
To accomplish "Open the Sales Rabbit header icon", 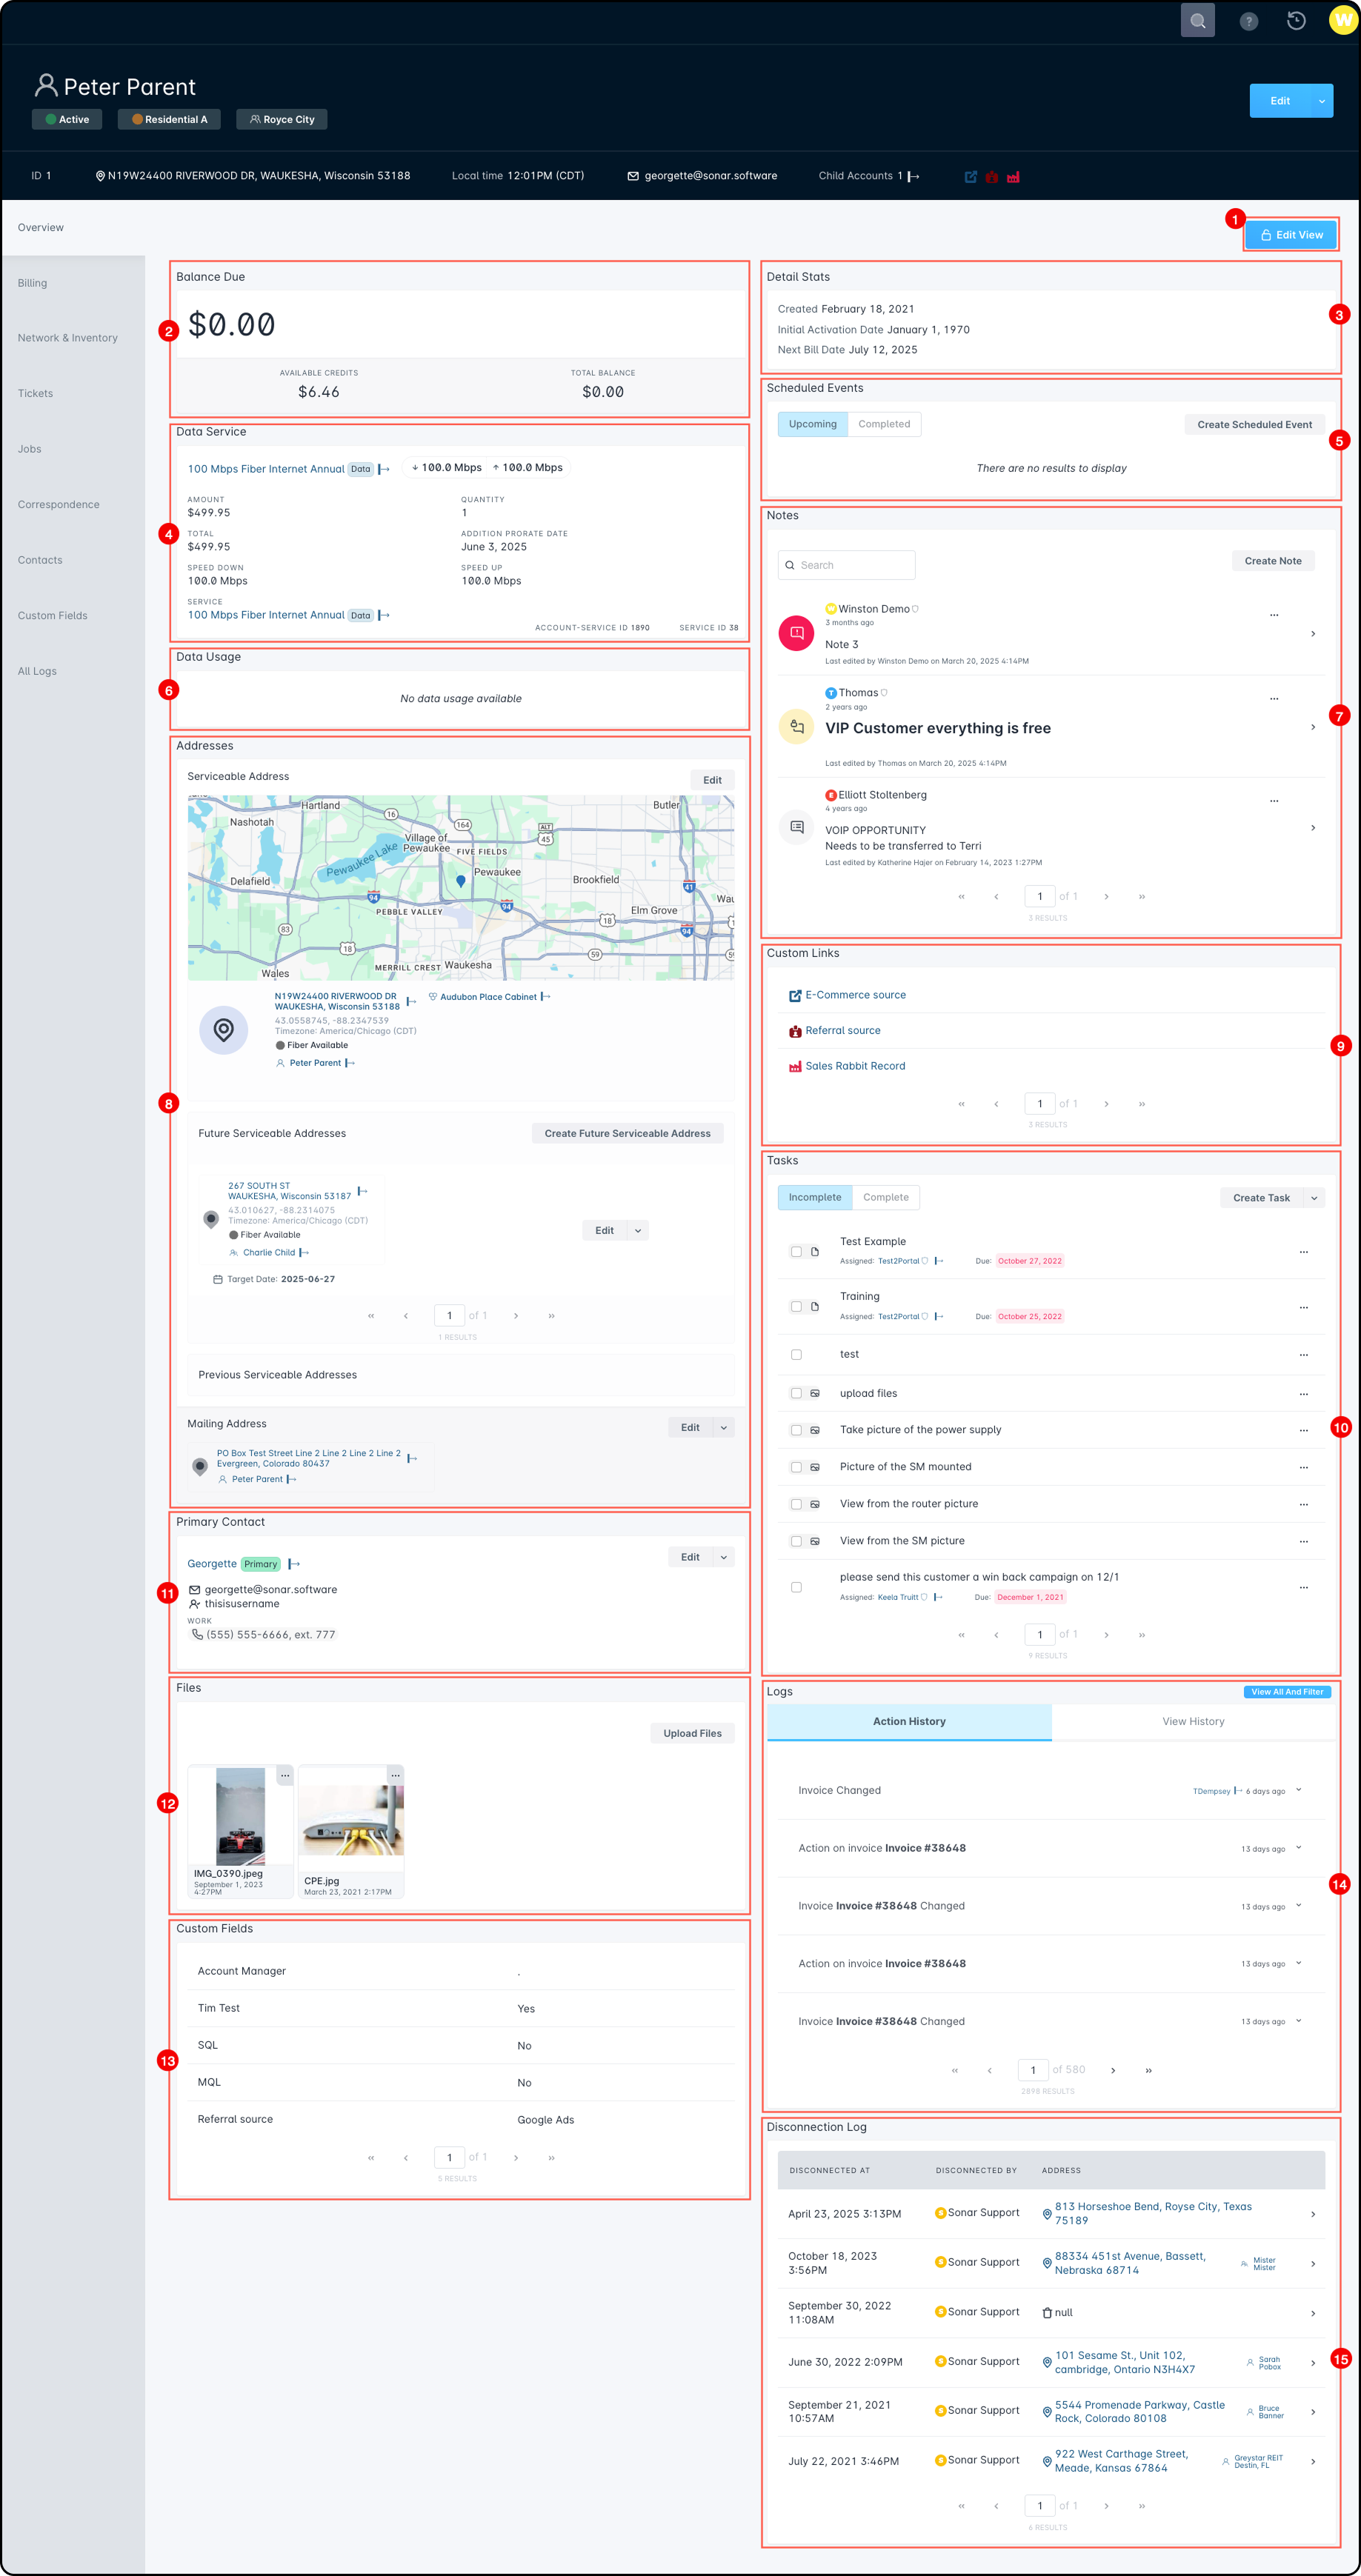I will [x=1013, y=177].
